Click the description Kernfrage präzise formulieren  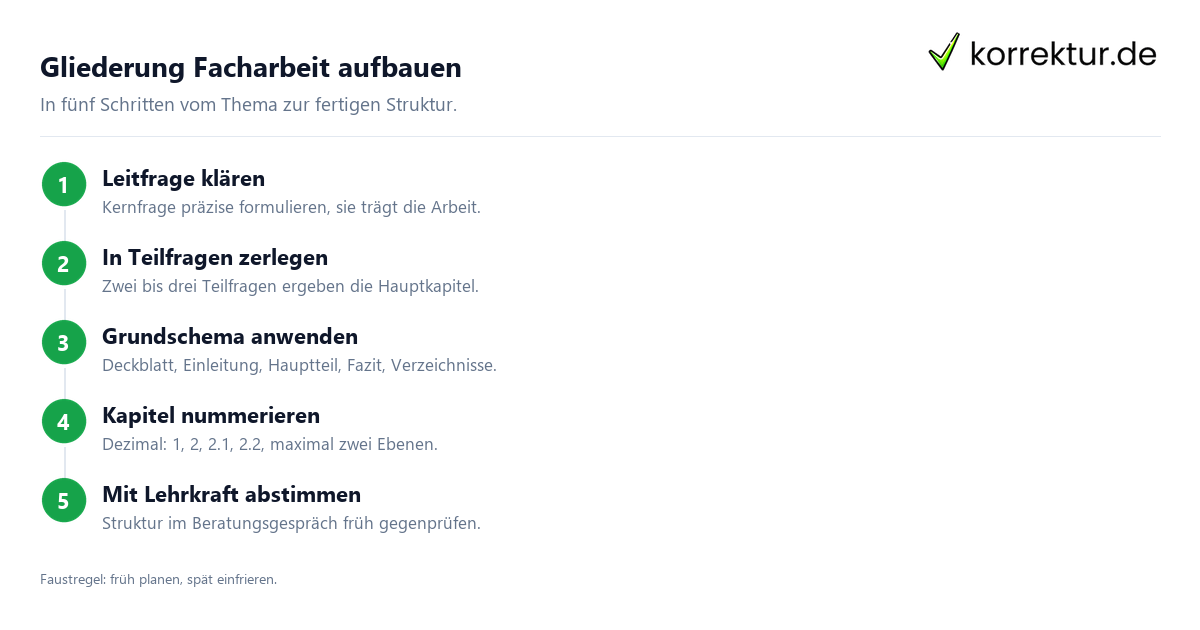pyautogui.click(x=291, y=208)
